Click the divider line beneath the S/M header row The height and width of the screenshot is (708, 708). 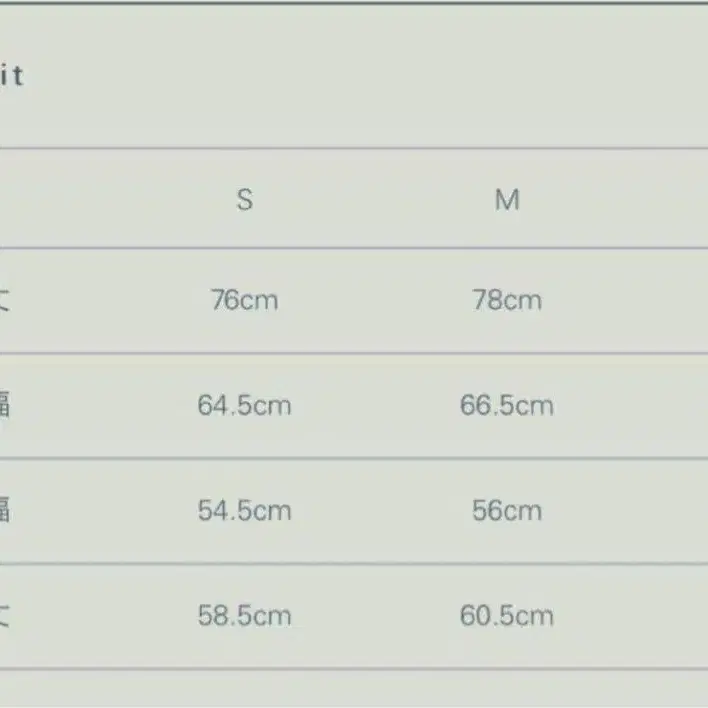(x=354, y=248)
